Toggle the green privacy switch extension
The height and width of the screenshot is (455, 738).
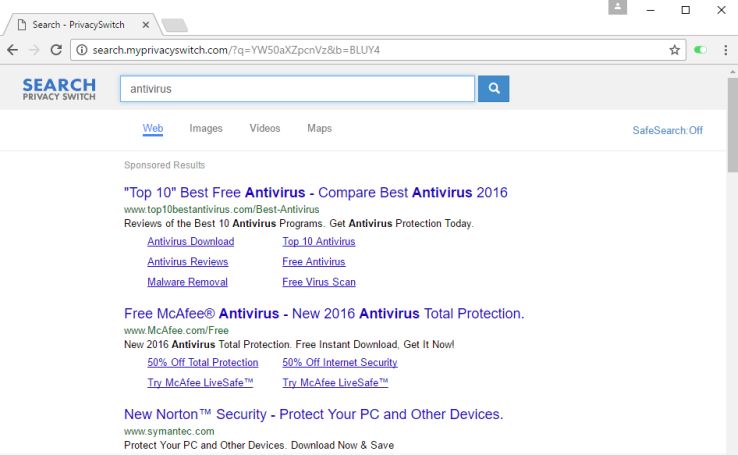coord(700,49)
